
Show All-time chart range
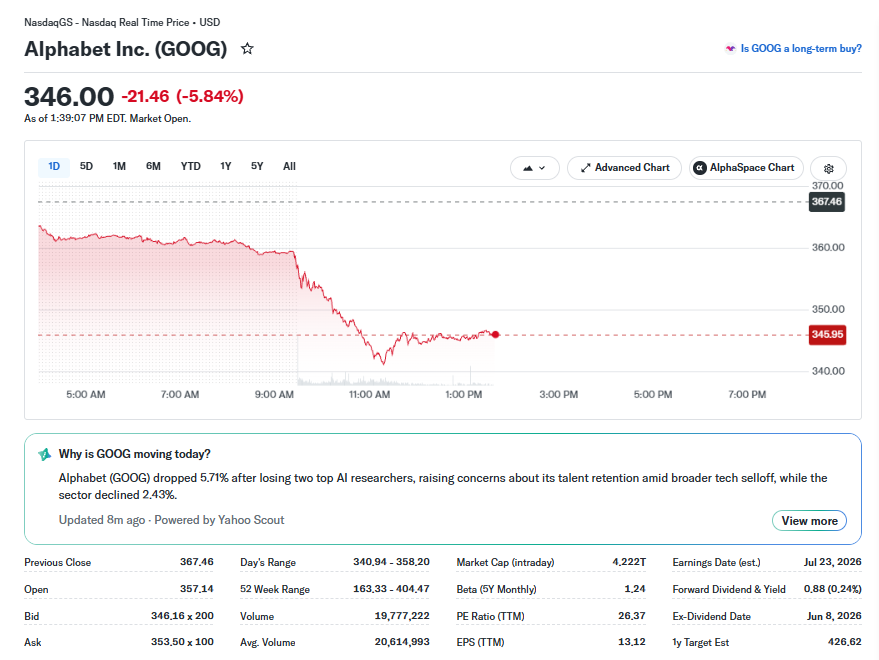(x=289, y=167)
